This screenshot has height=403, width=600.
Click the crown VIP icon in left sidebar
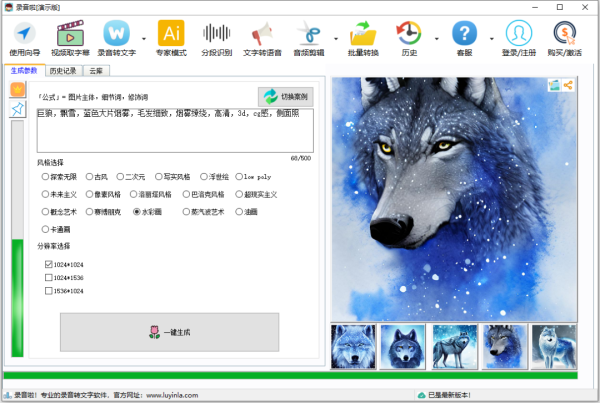[x=17, y=90]
